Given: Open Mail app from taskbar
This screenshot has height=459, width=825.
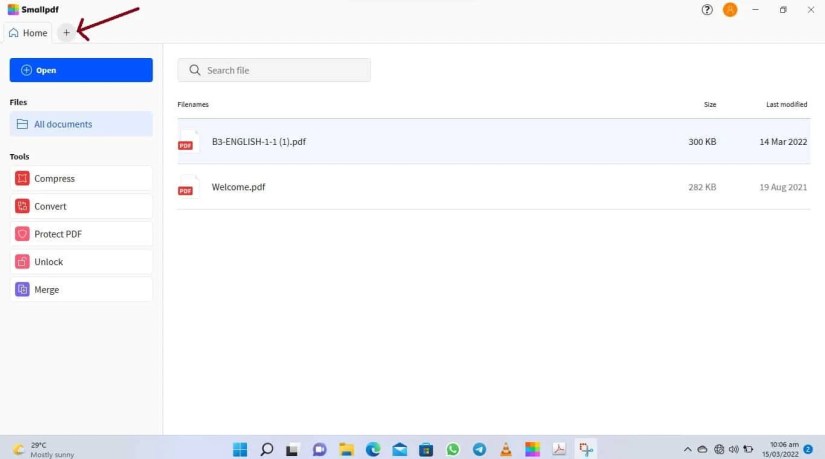Looking at the screenshot, I should pyautogui.click(x=400, y=449).
